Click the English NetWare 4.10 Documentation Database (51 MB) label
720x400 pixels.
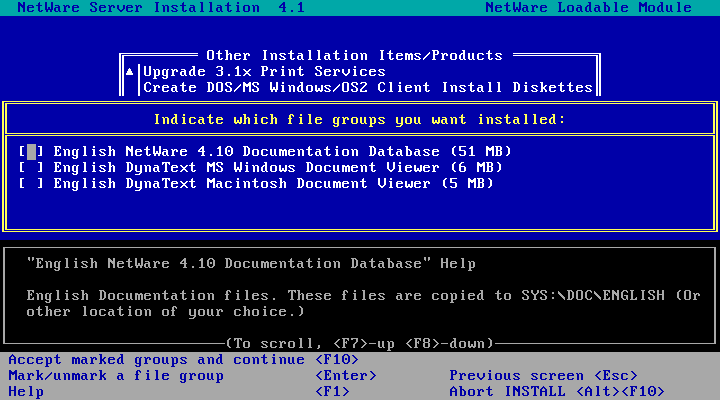tap(282, 151)
